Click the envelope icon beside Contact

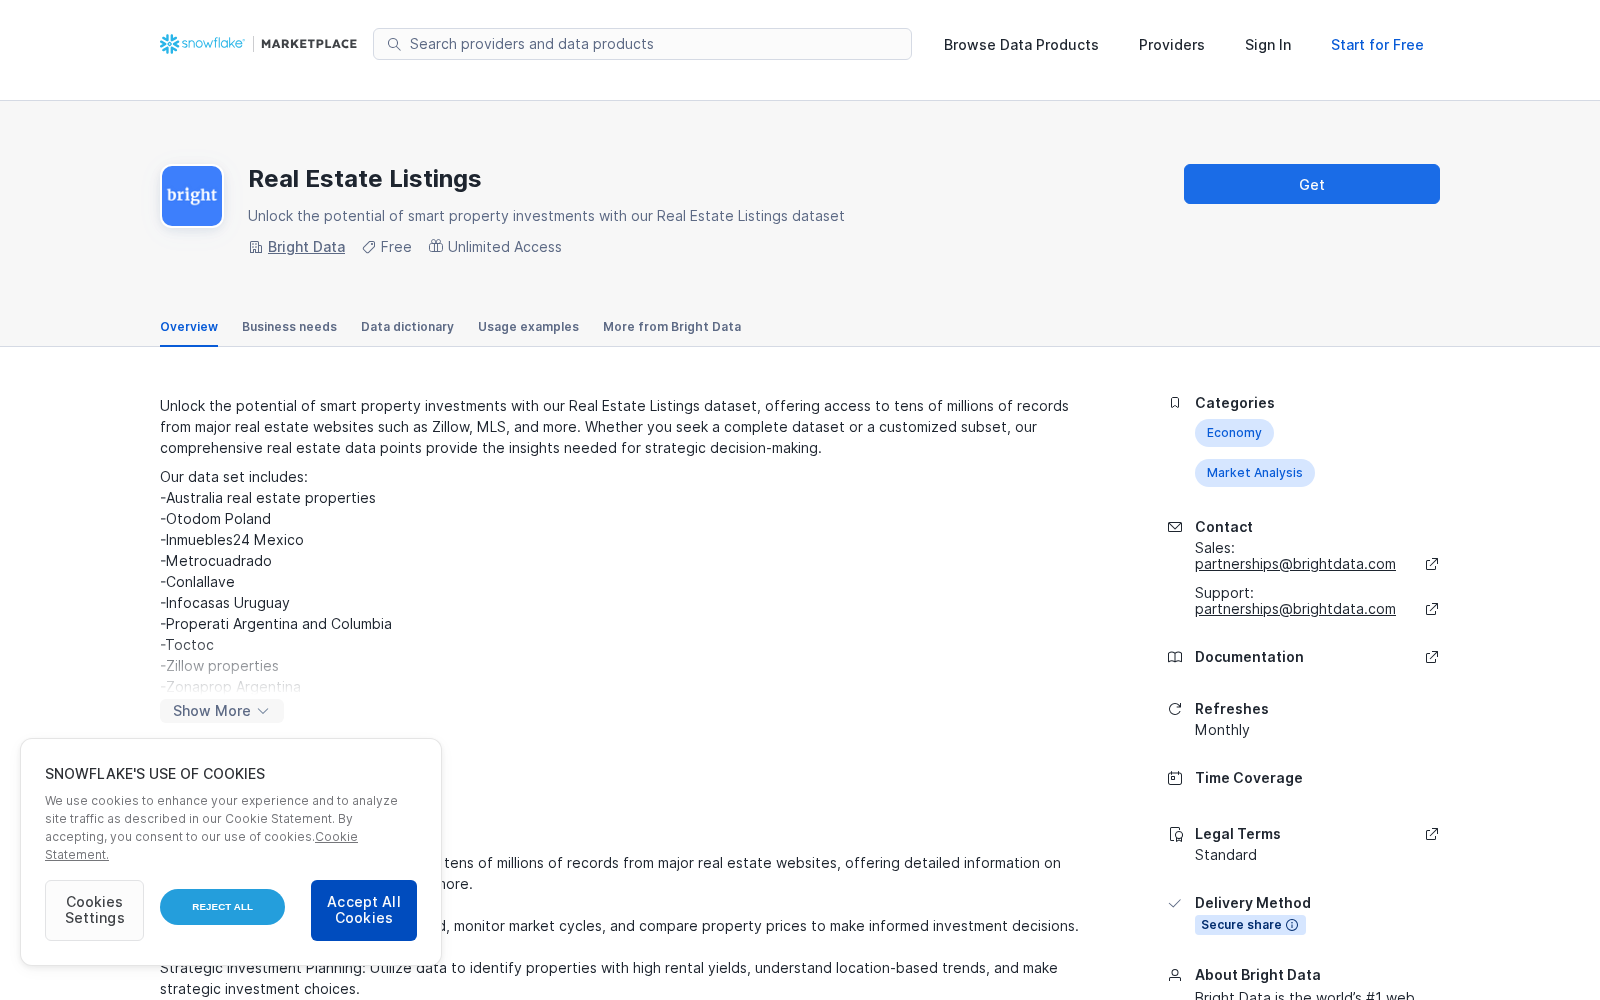click(x=1175, y=527)
